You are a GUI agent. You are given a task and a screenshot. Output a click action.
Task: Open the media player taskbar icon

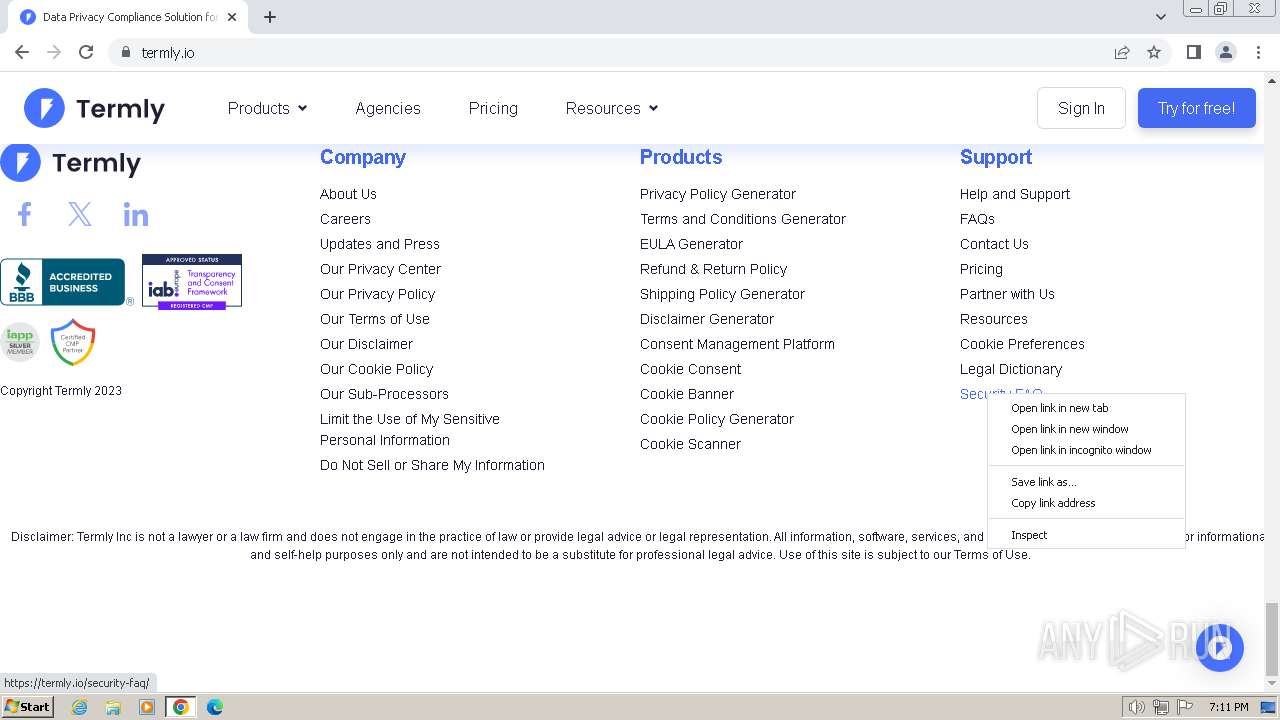(147, 707)
